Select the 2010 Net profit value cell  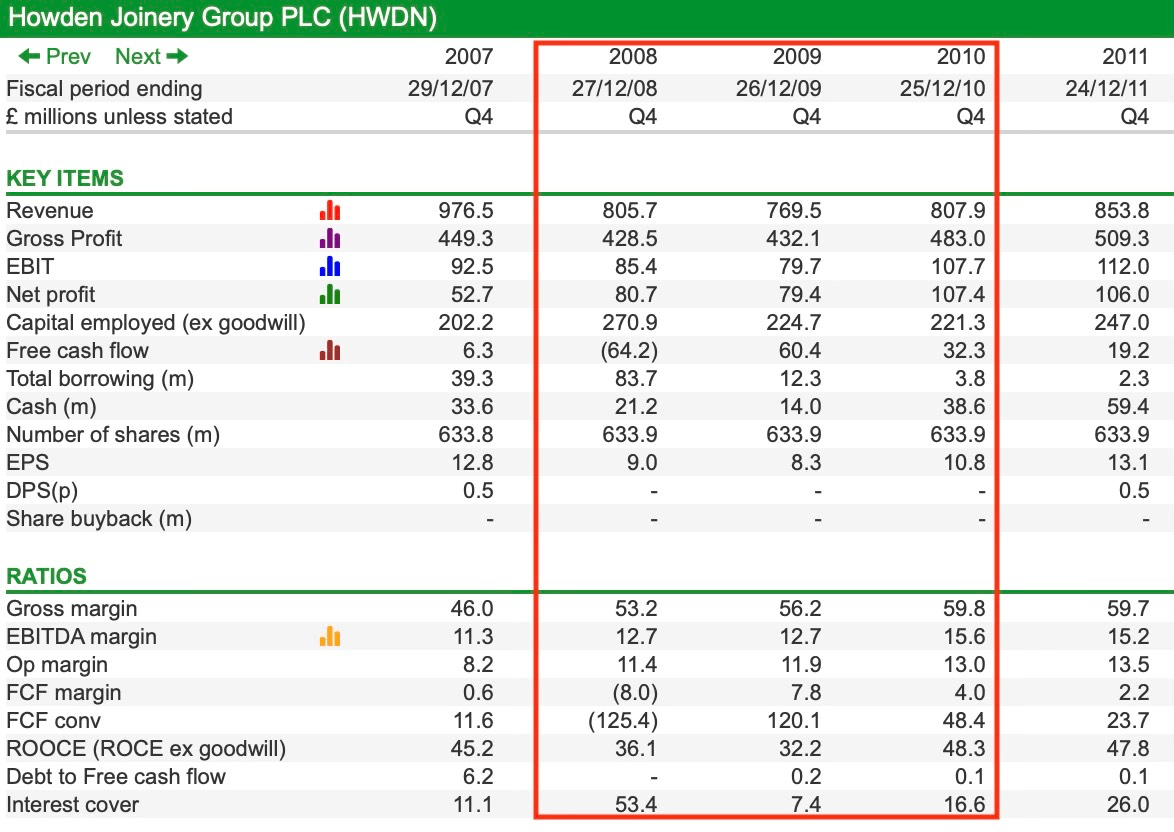point(959,295)
